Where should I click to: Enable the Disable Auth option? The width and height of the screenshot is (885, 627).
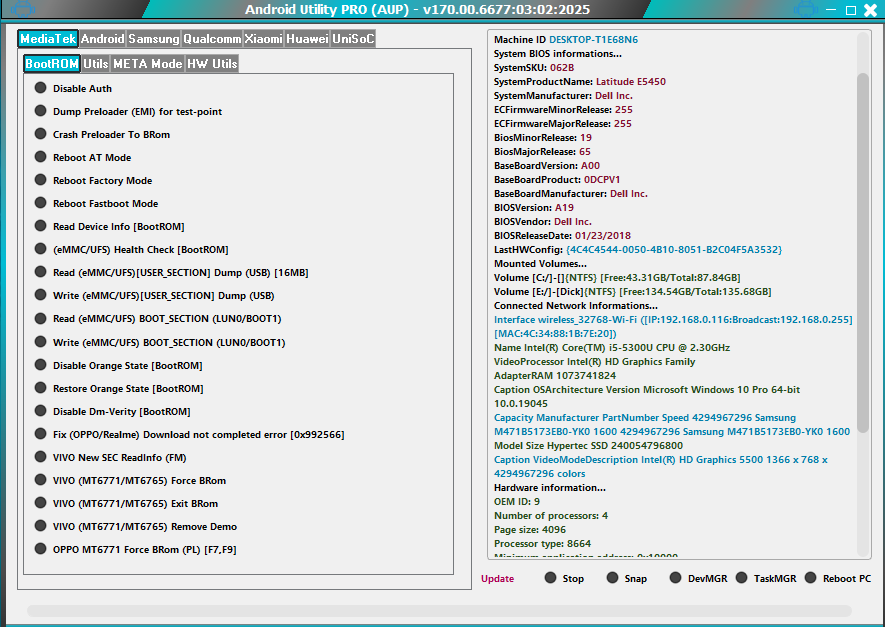point(40,88)
